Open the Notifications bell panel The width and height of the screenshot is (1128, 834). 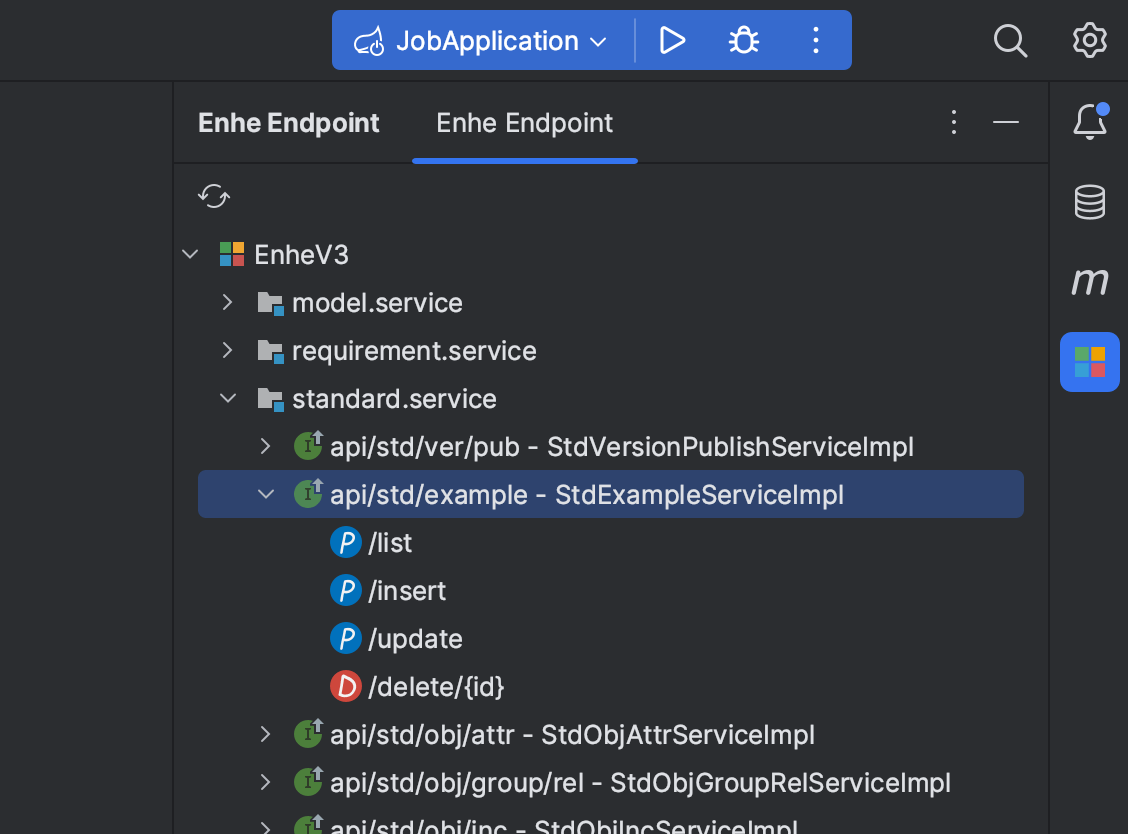(1089, 121)
